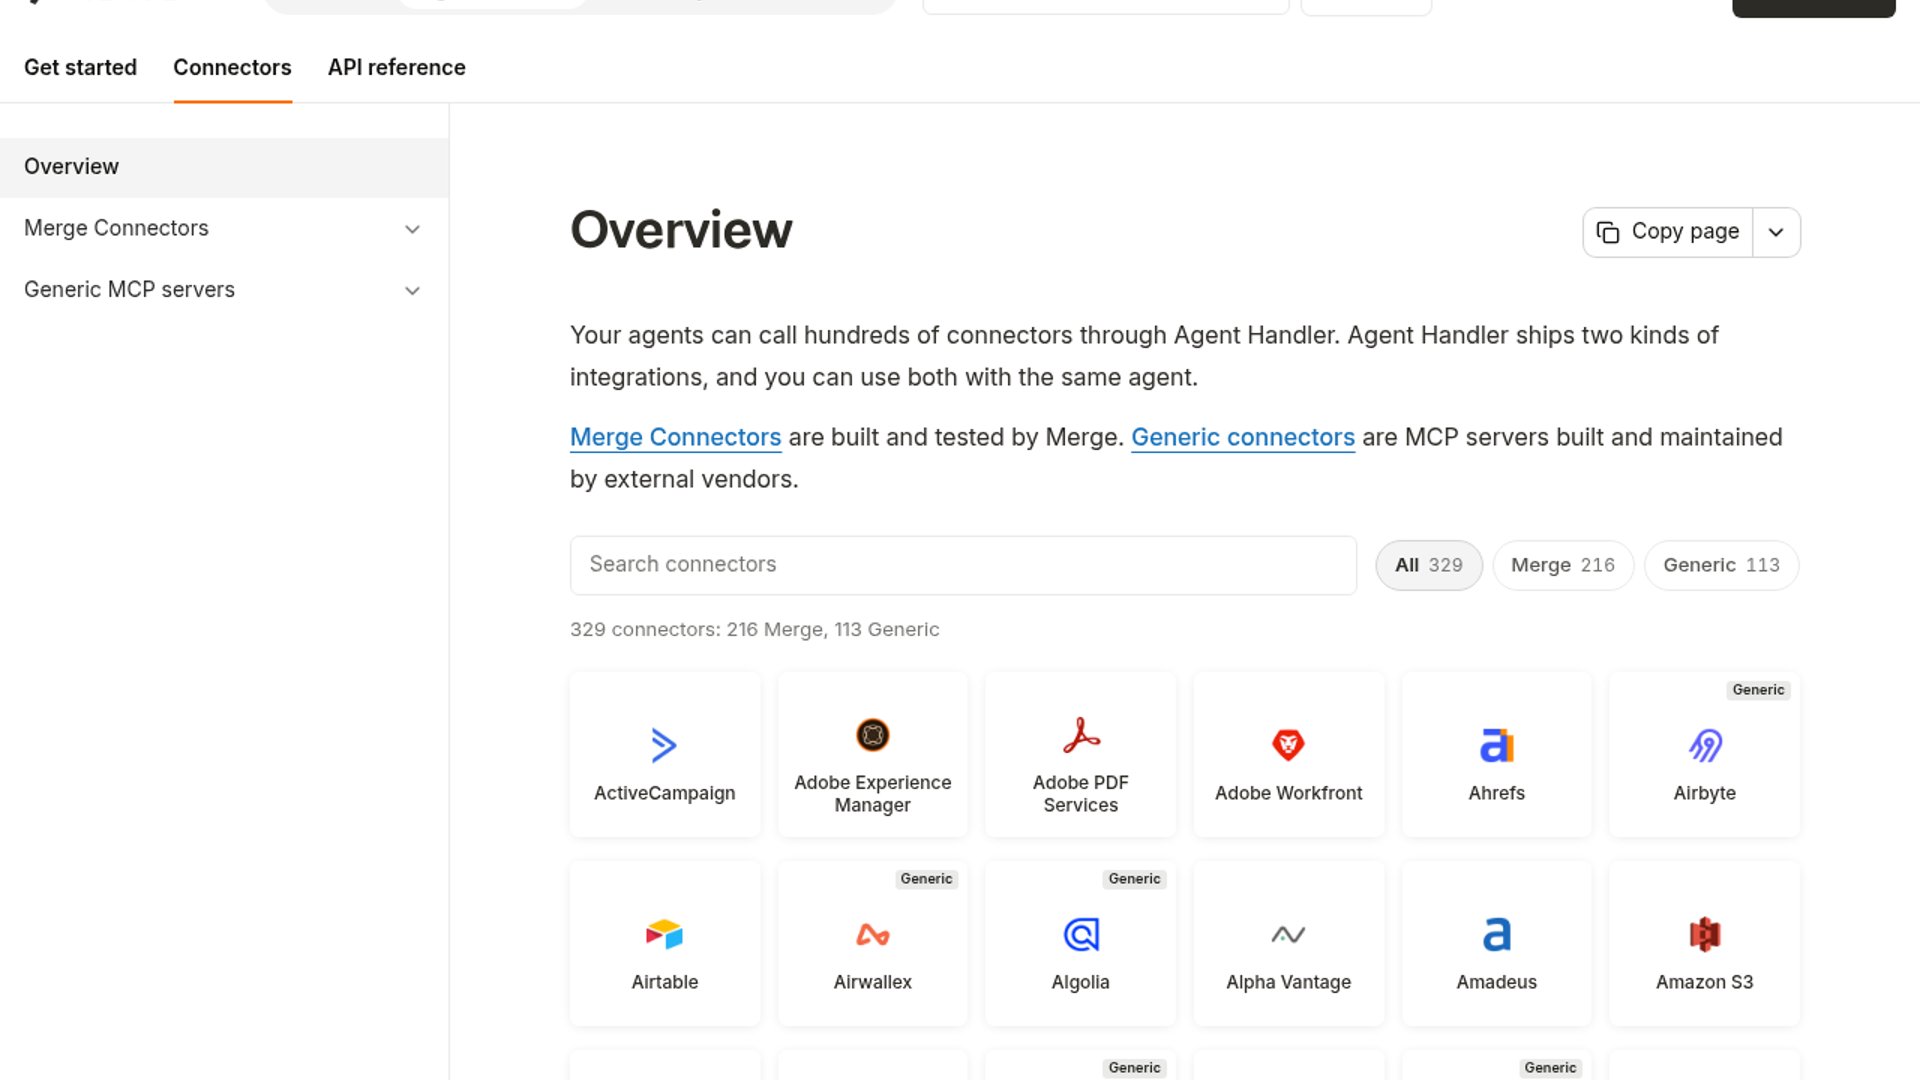Switch to the Get started tab
This screenshot has height=1080, width=1920.
coord(80,67)
